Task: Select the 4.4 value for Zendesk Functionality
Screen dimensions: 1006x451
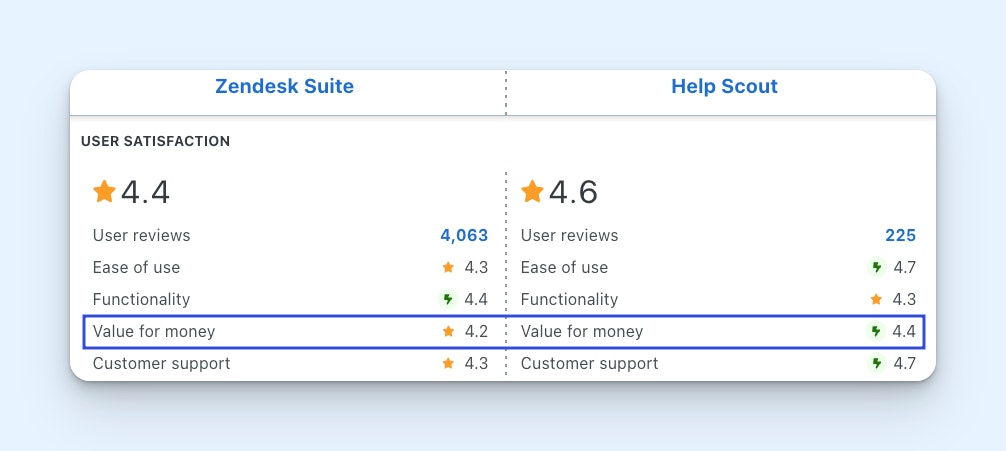Action: click(476, 300)
